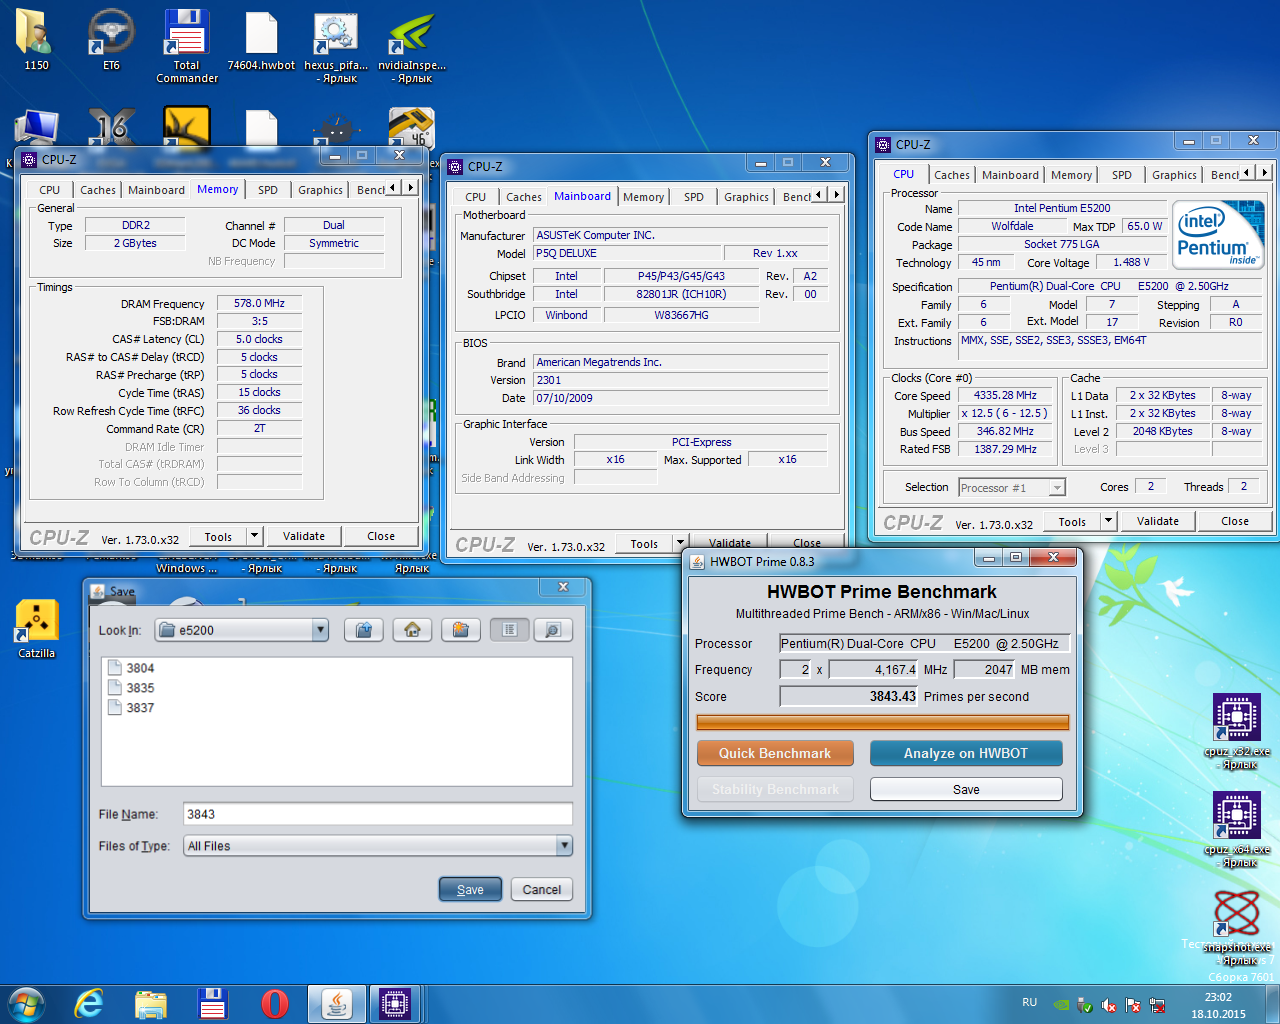Select the 74604.hwbot file icon
The image size is (1280, 1024).
[x=261, y=40]
